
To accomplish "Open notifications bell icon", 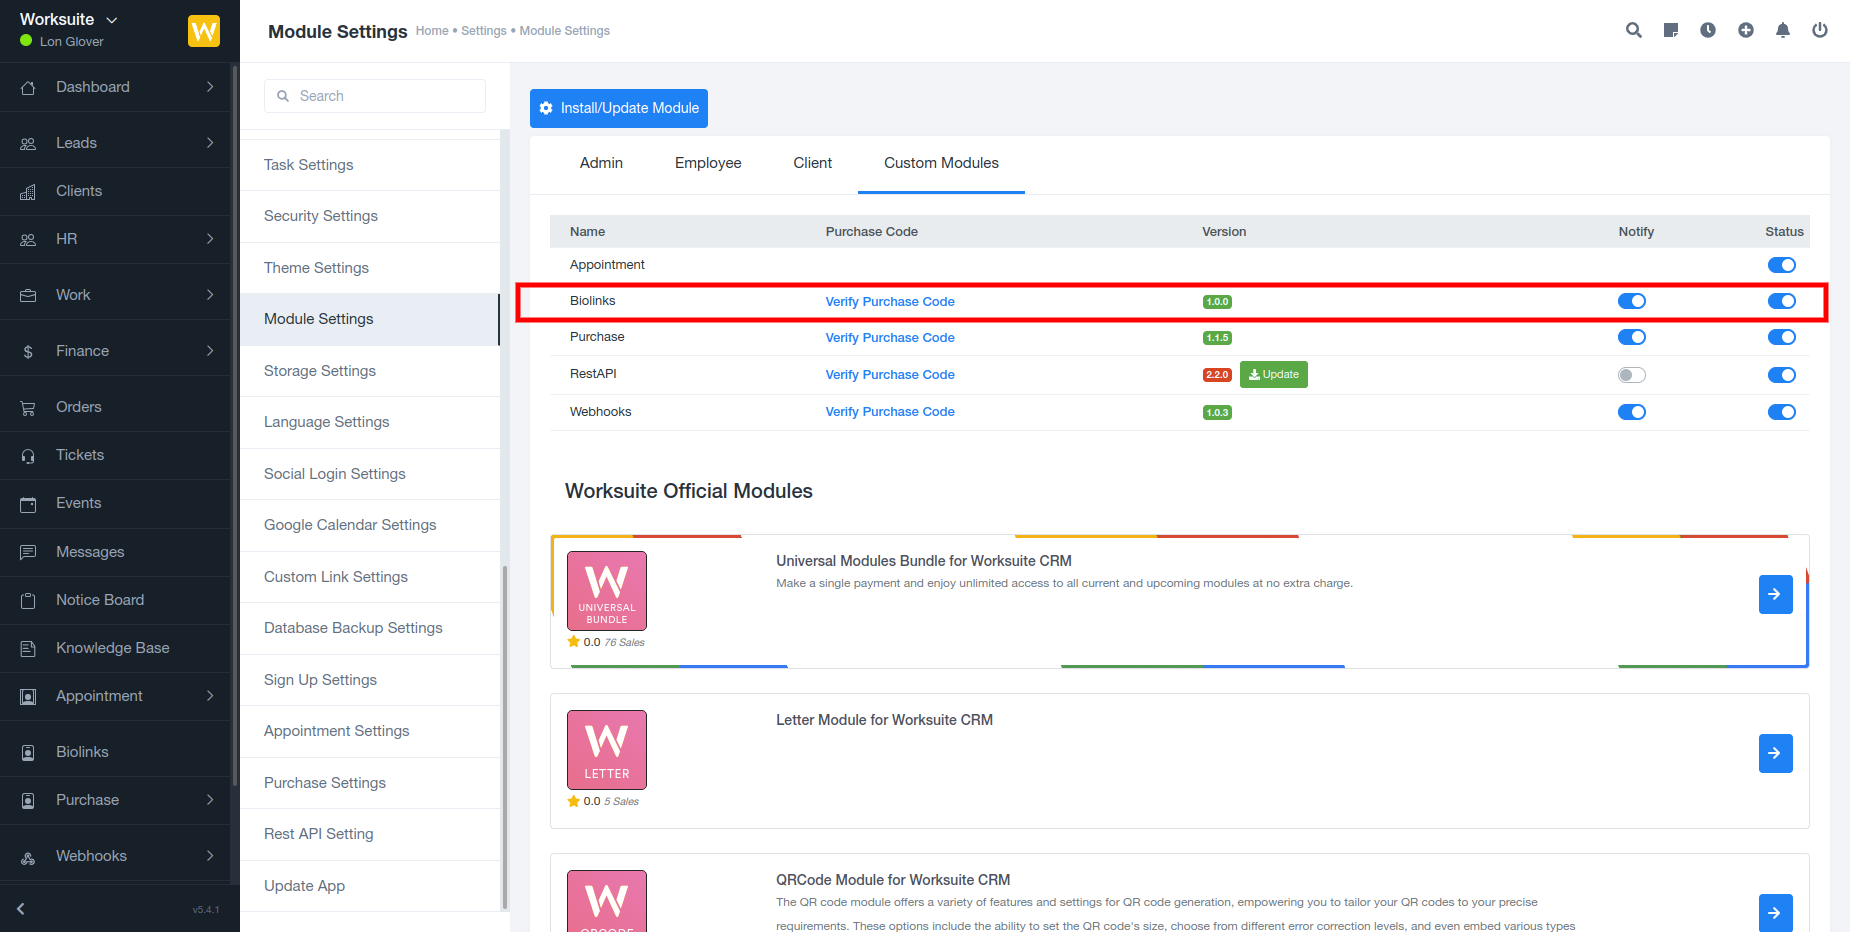I will click(x=1783, y=30).
